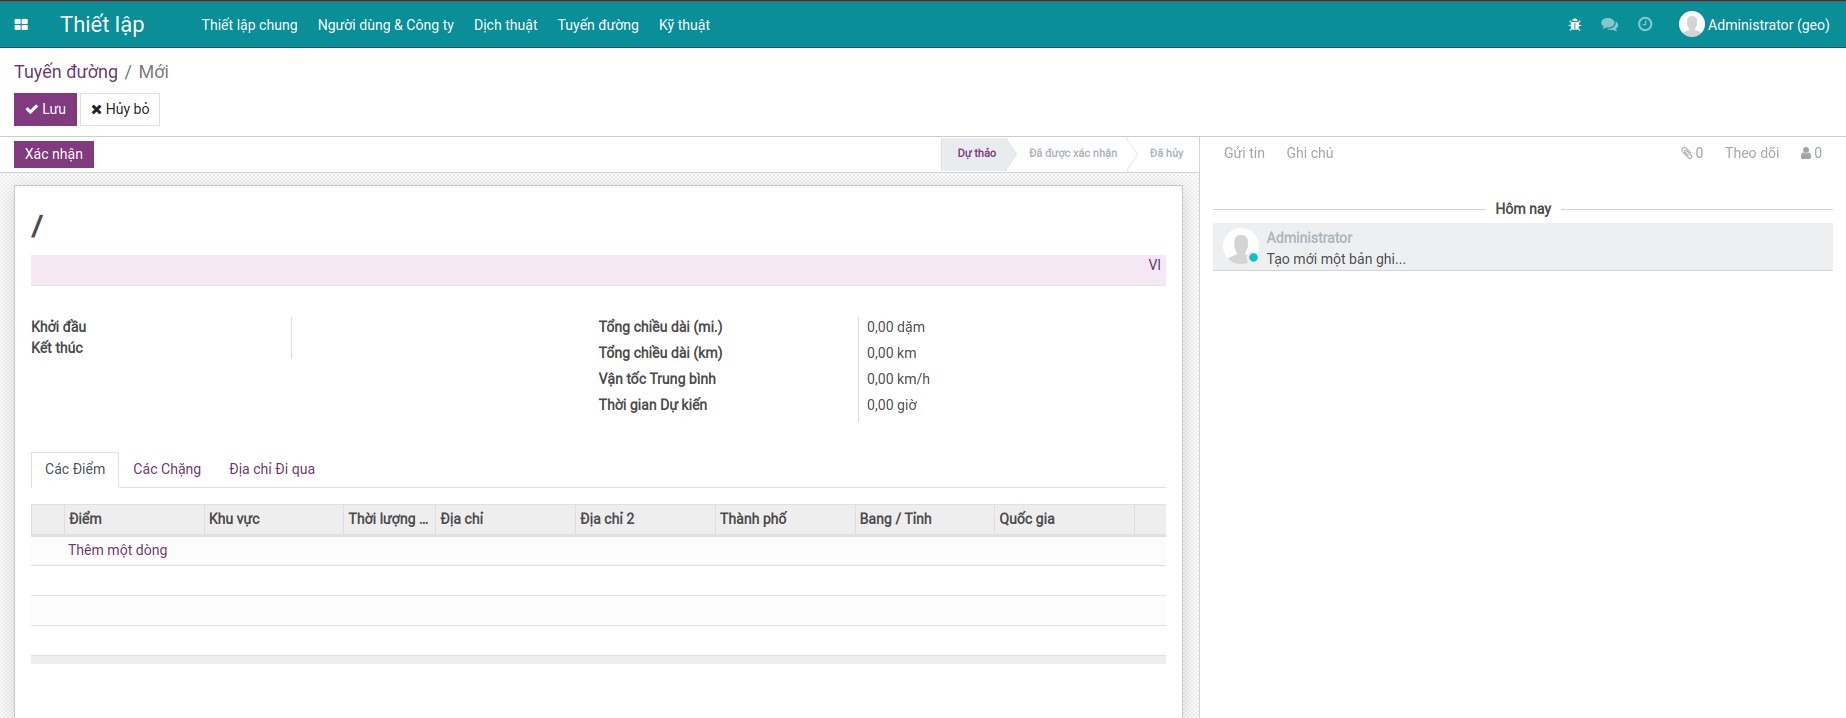Click the debug bug icon
Screen dimensions: 1846x718
pyautogui.click(x=1575, y=25)
